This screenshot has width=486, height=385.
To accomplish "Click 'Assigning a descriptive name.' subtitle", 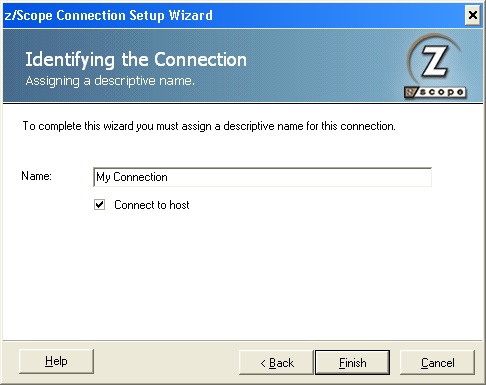I will pos(110,81).
